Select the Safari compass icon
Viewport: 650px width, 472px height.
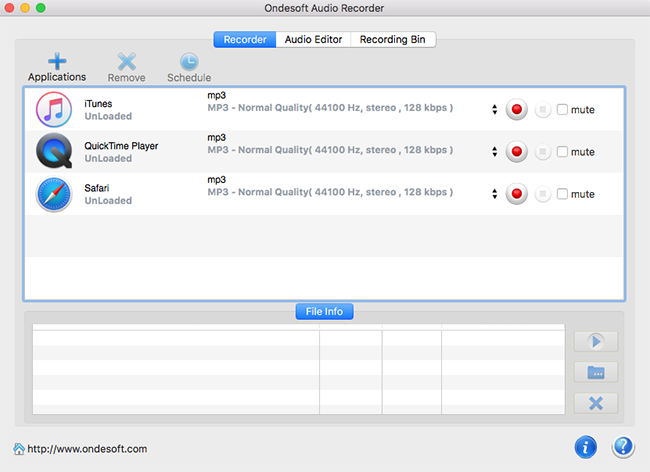(x=54, y=194)
